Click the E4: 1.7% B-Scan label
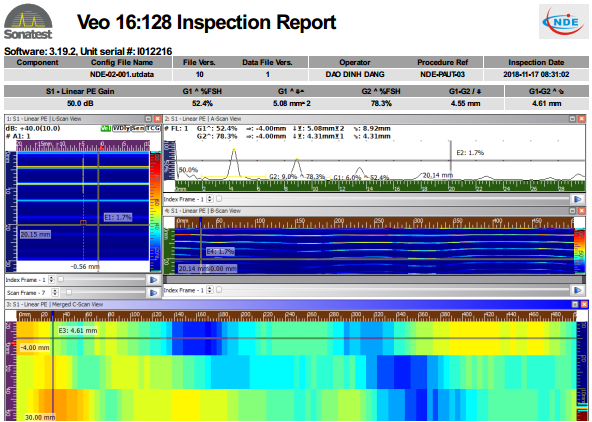592x422 pixels. pyautogui.click(x=220, y=251)
